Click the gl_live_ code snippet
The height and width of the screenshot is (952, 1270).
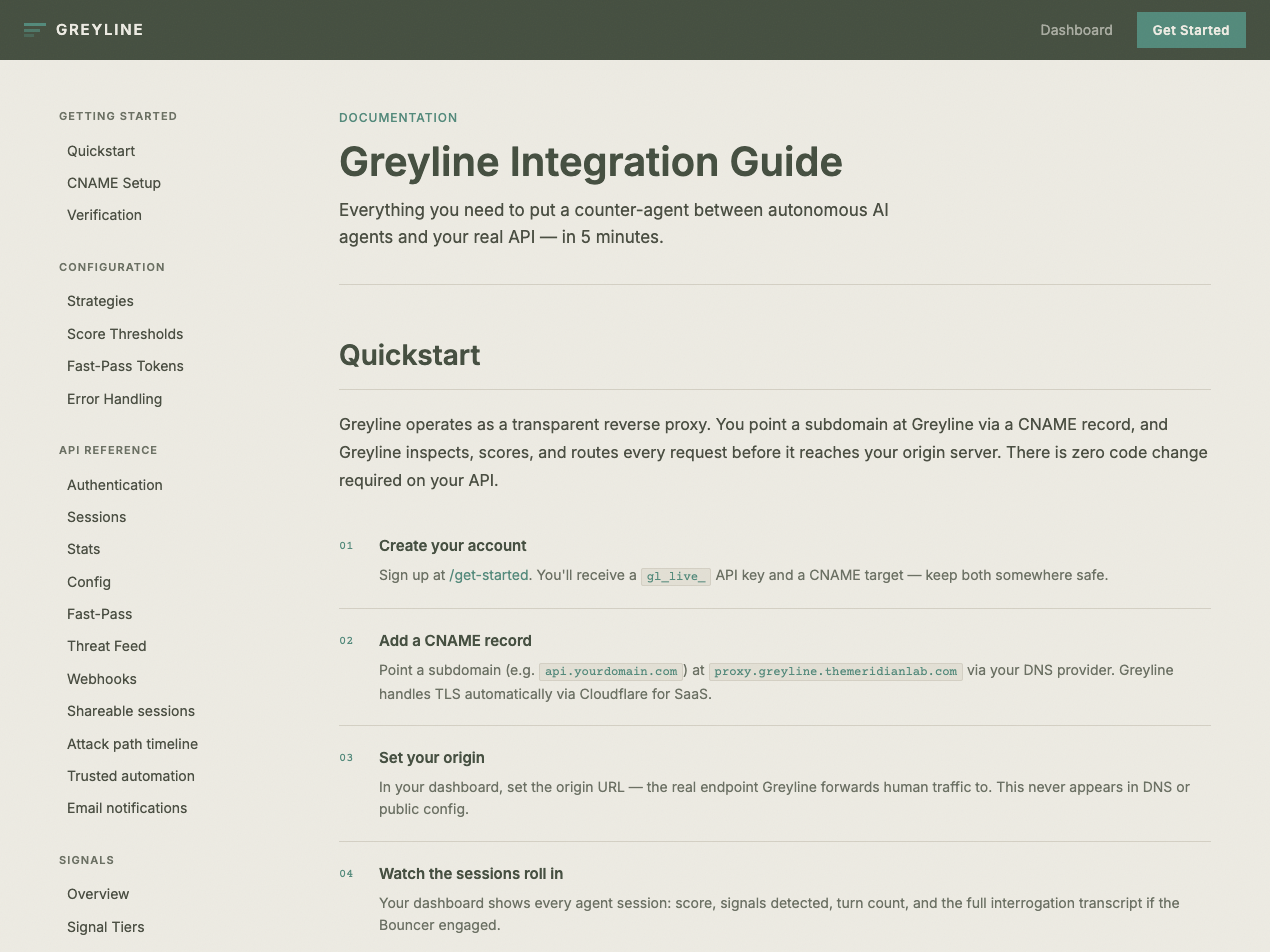pyautogui.click(x=675, y=576)
